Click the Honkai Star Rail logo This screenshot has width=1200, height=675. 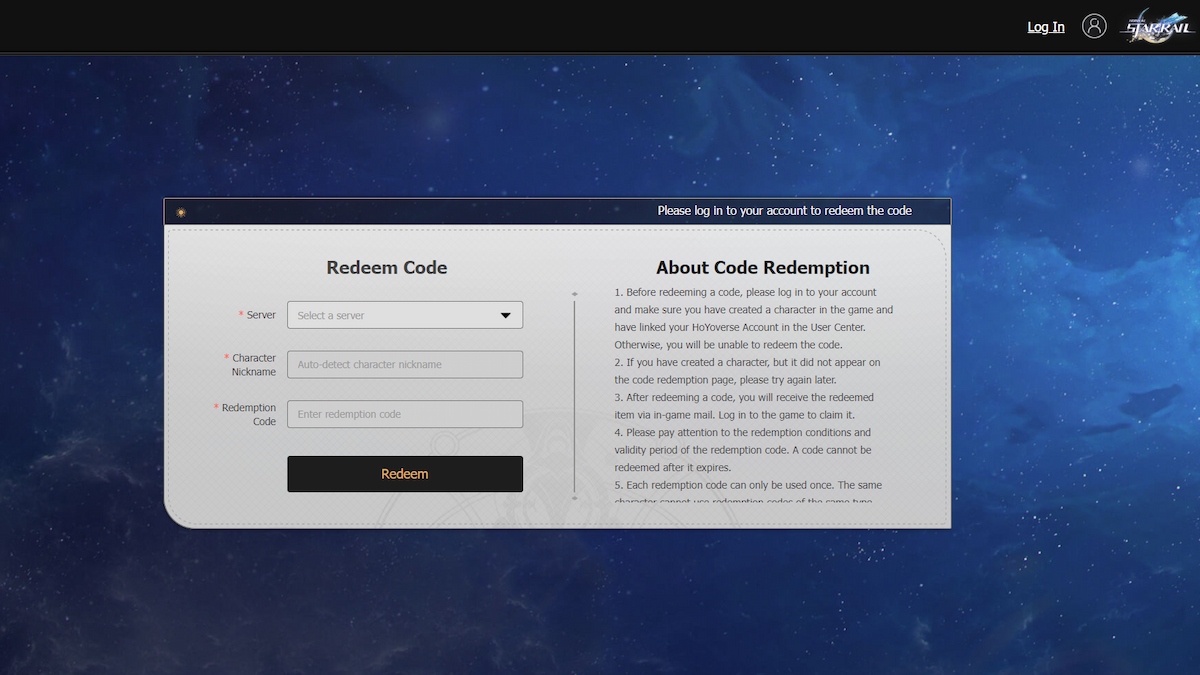coord(1157,26)
